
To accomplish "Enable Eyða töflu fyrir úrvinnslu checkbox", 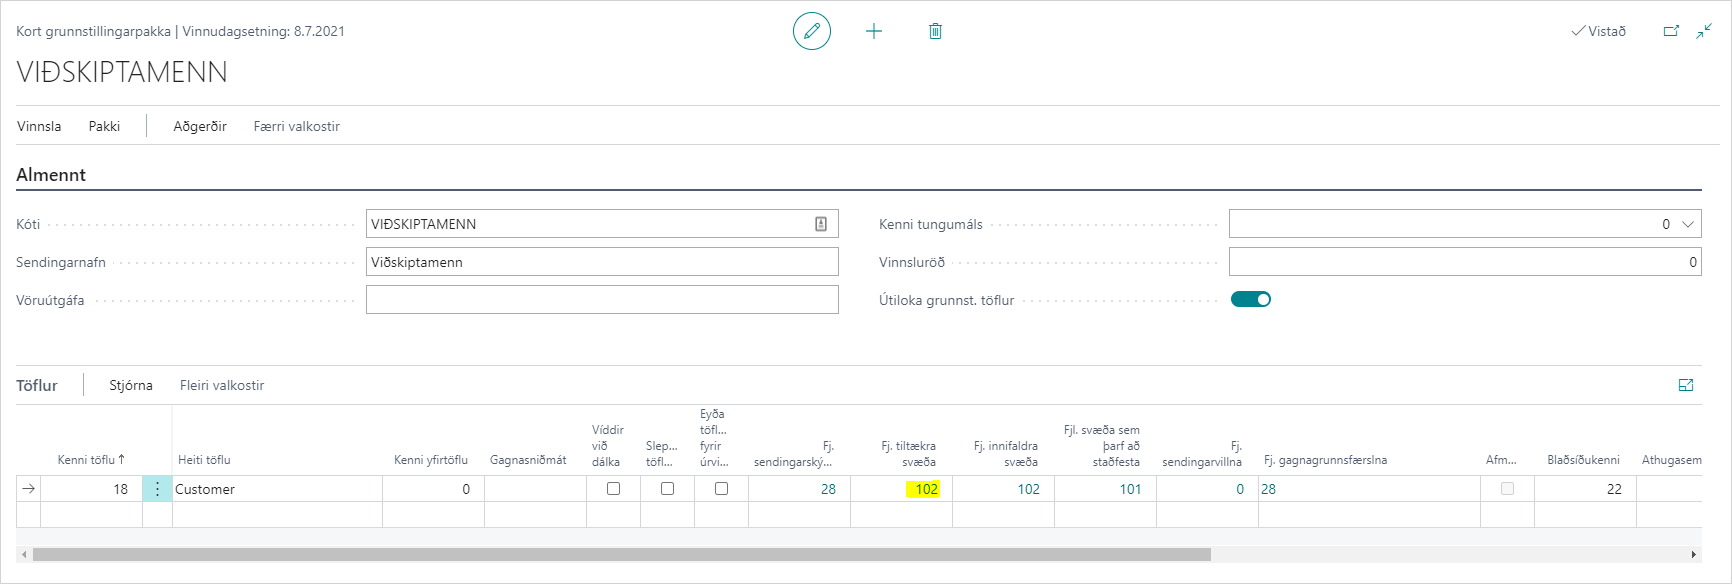I will (x=721, y=489).
